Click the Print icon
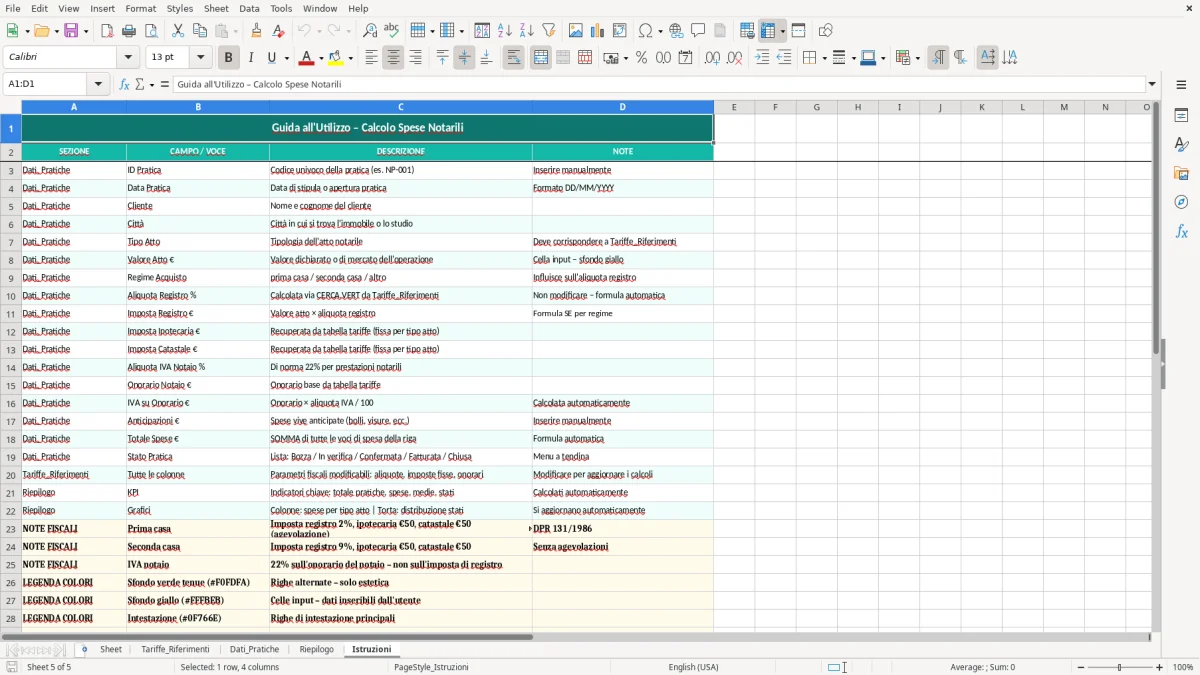 (129, 31)
